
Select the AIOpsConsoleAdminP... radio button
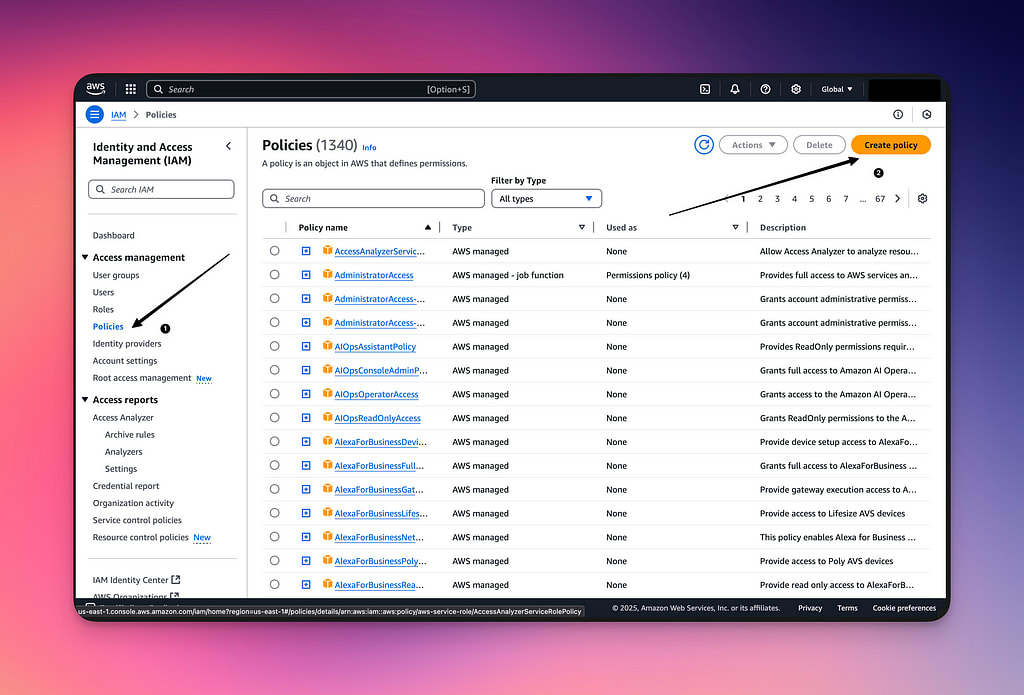[x=274, y=370]
